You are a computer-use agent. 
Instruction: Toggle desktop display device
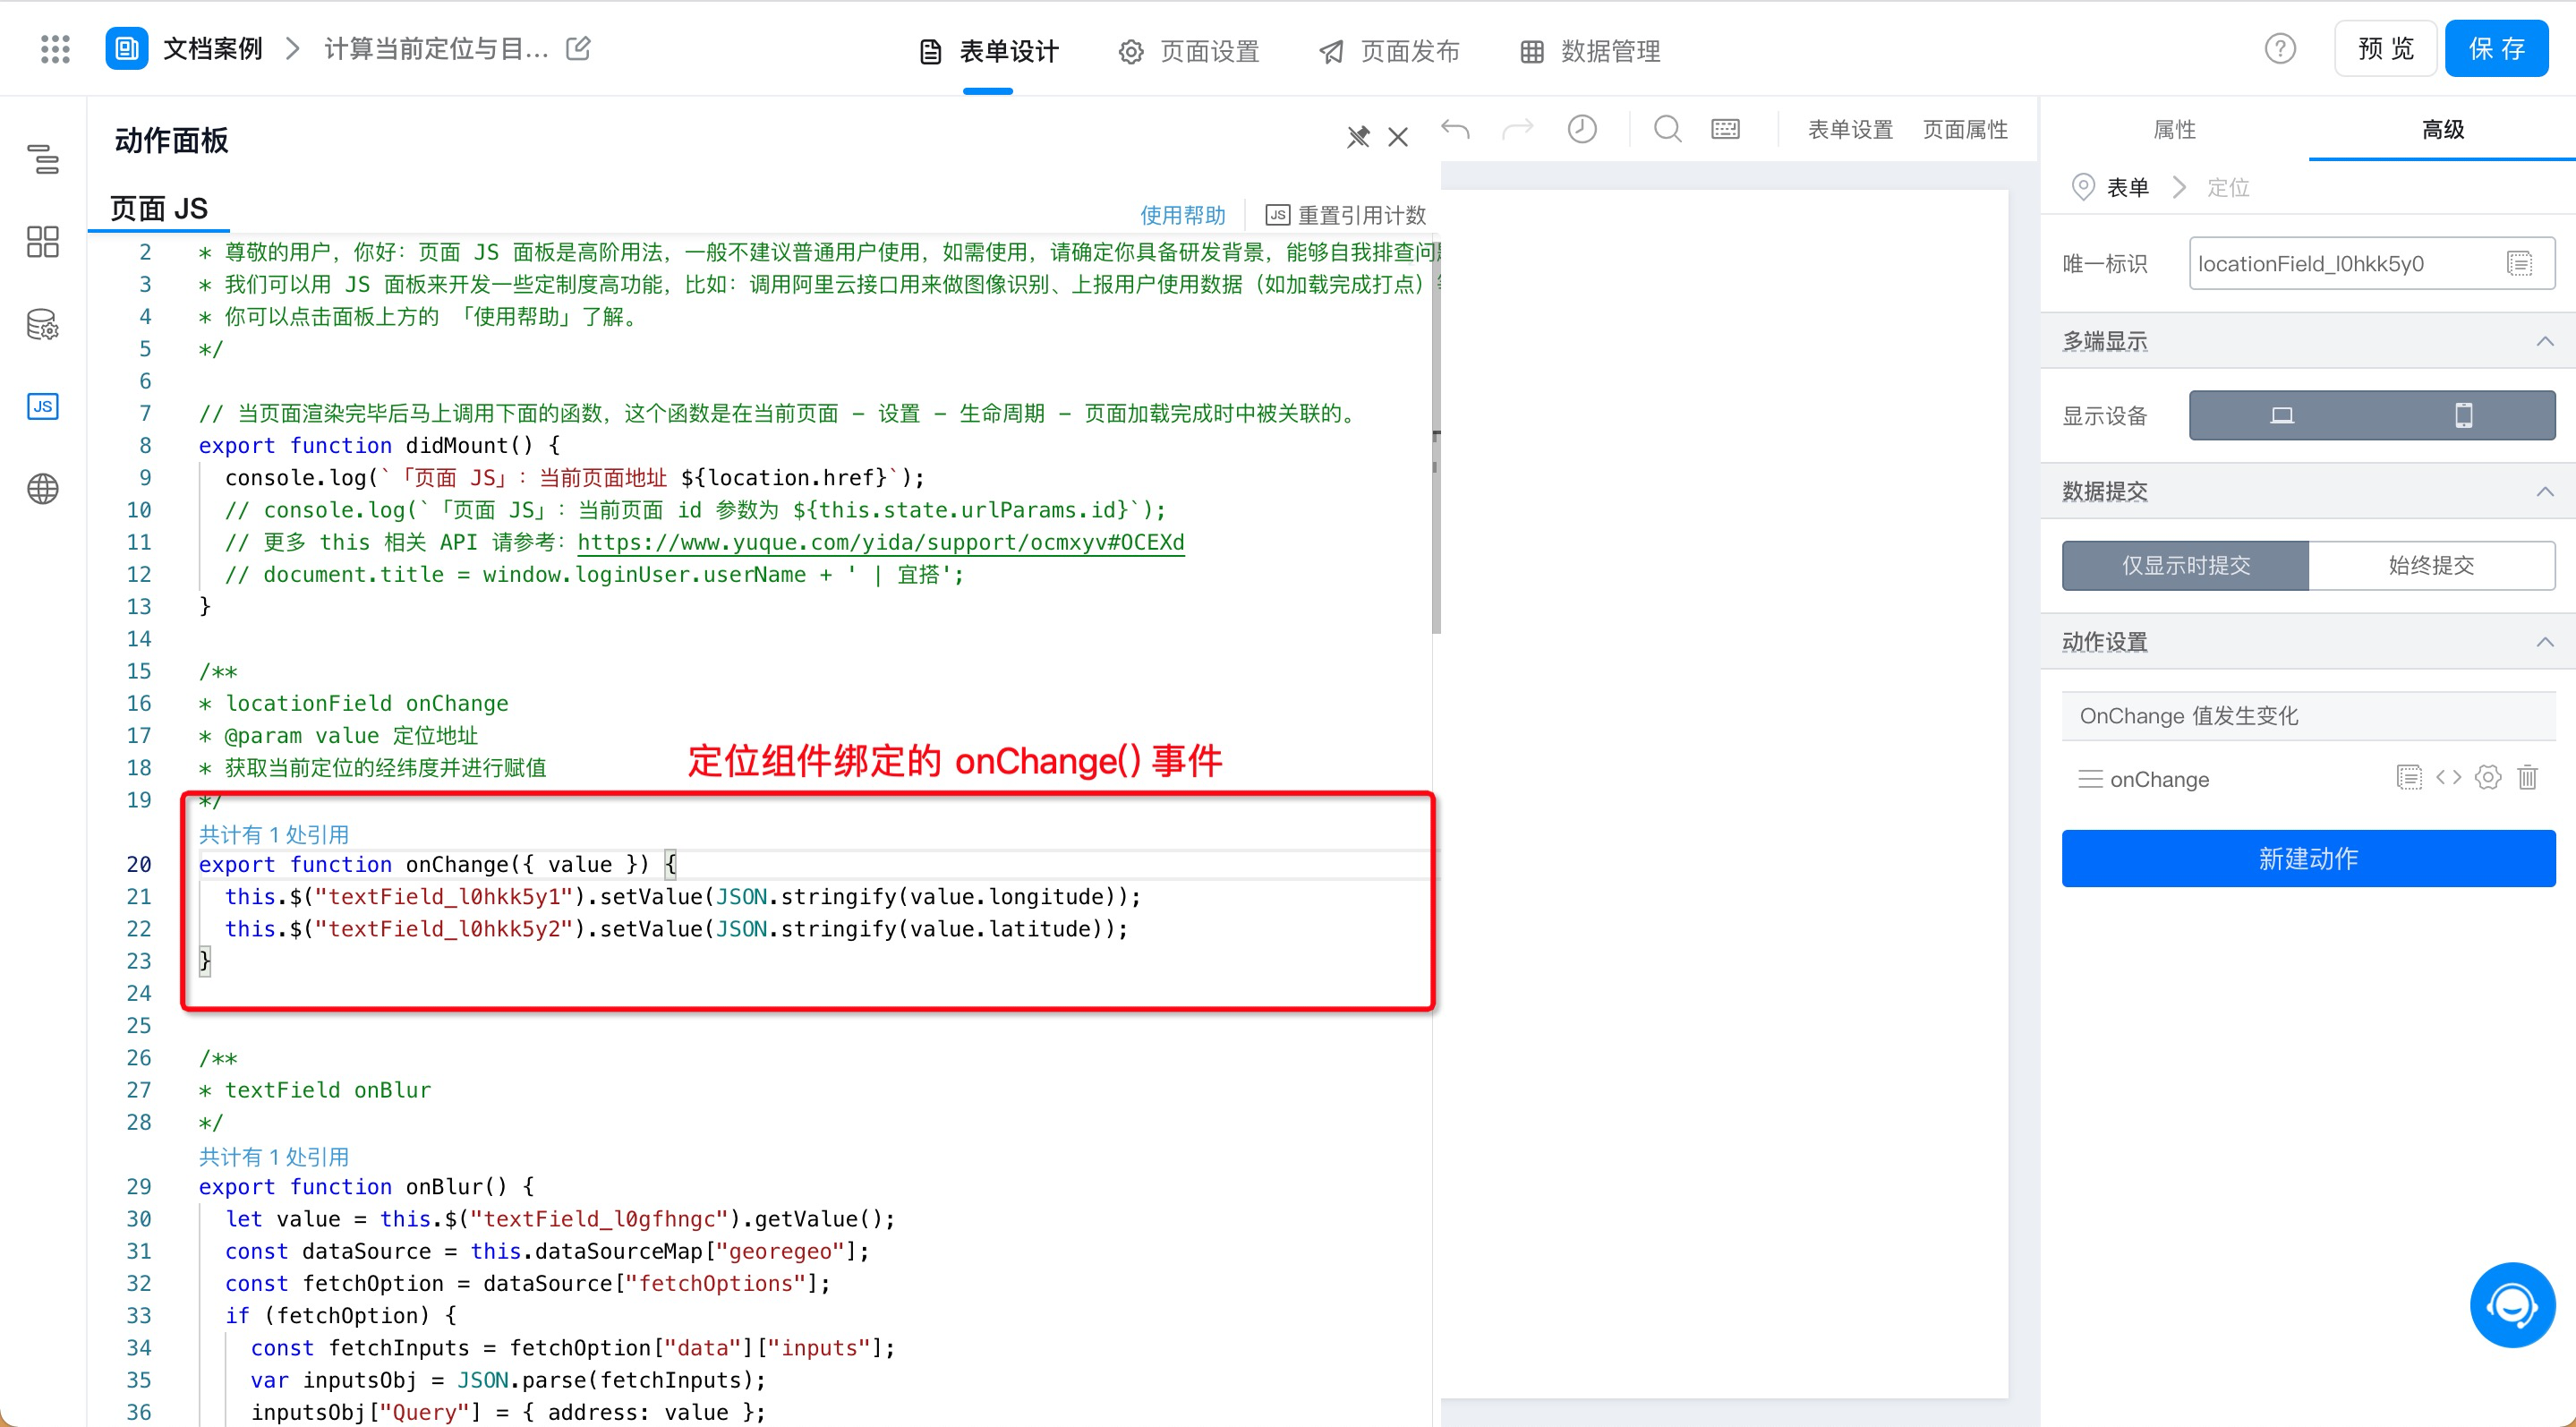click(2281, 415)
